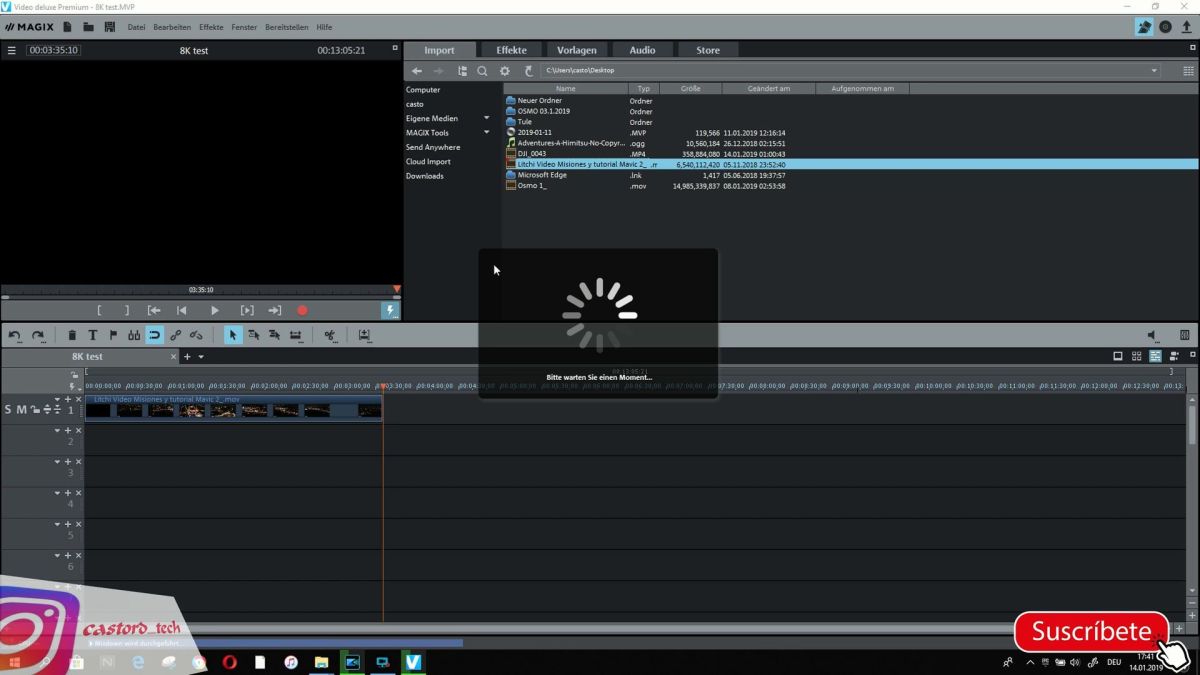Open the burn disc icon
1200x675 pixels.
1165,27
